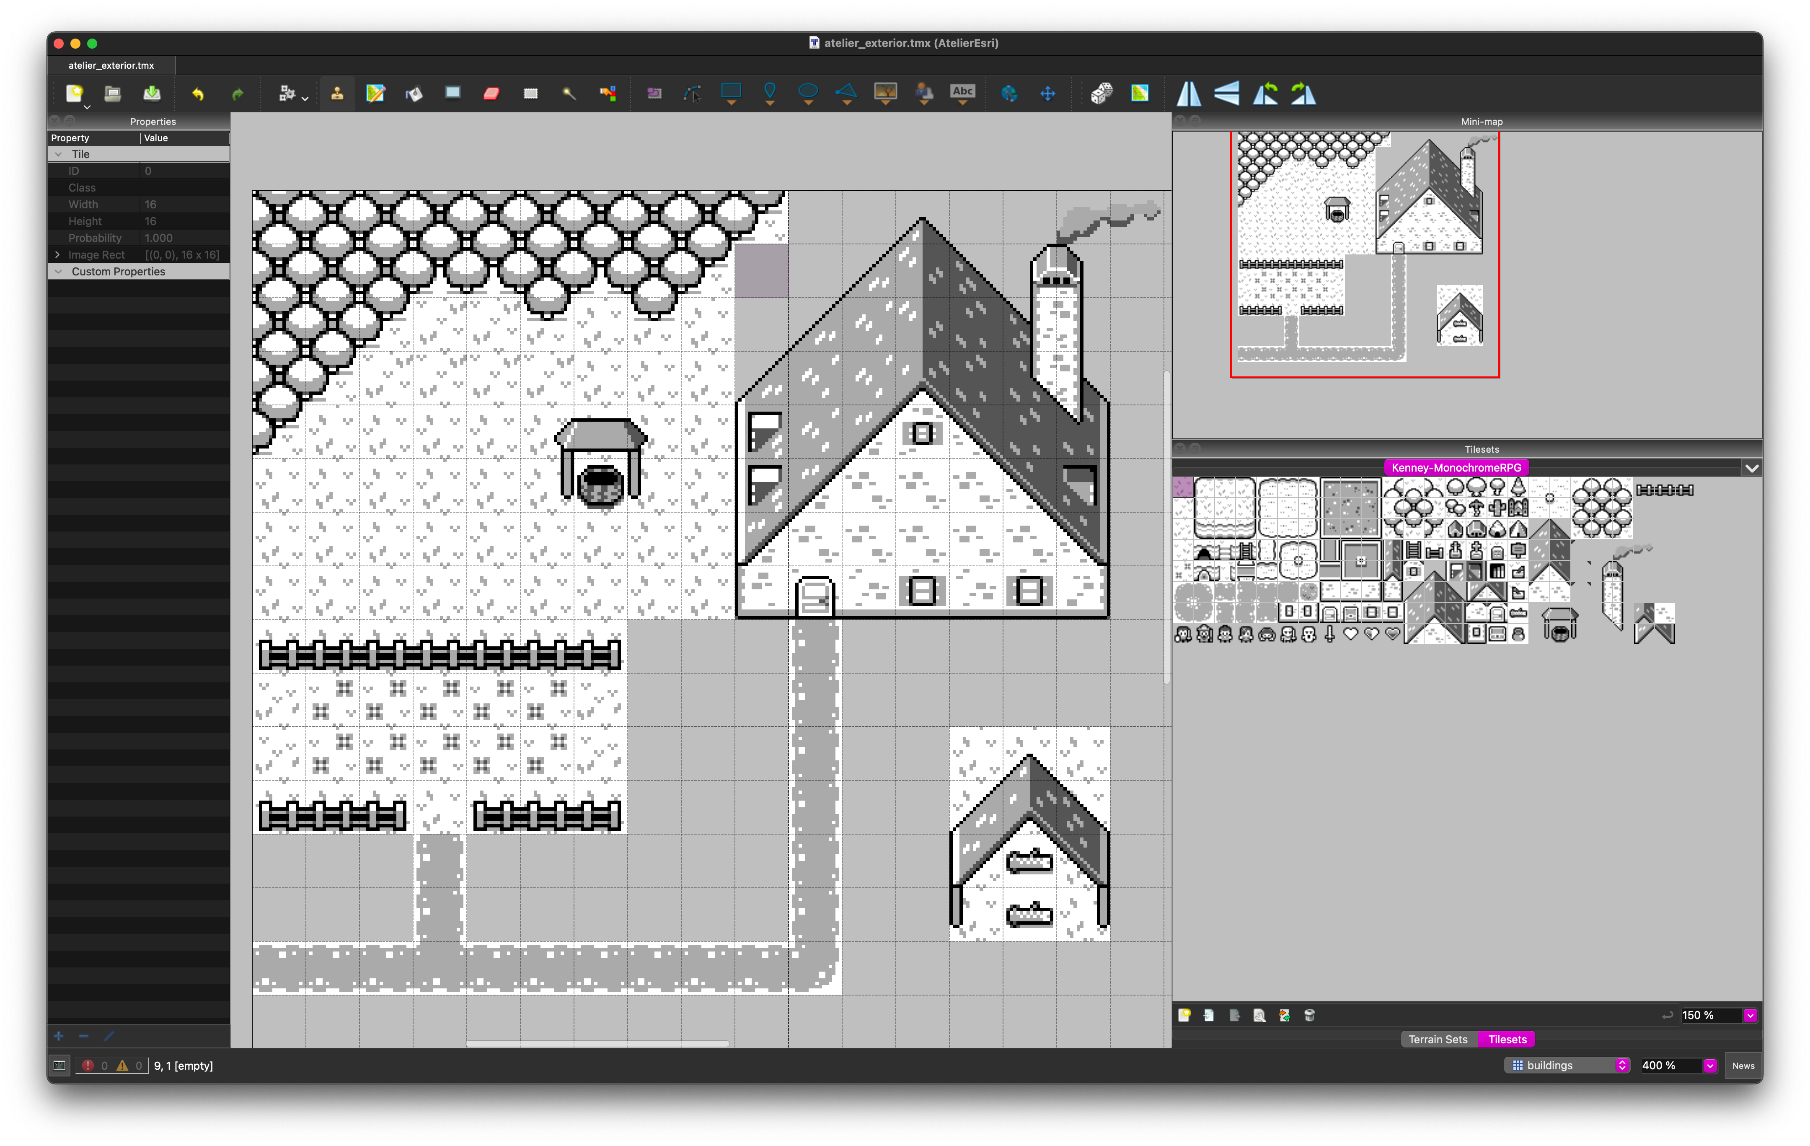Image resolution: width=1810 pixels, height=1146 pixels.
Task: Select the Insert Tile object tool
Action: (886, 93)
